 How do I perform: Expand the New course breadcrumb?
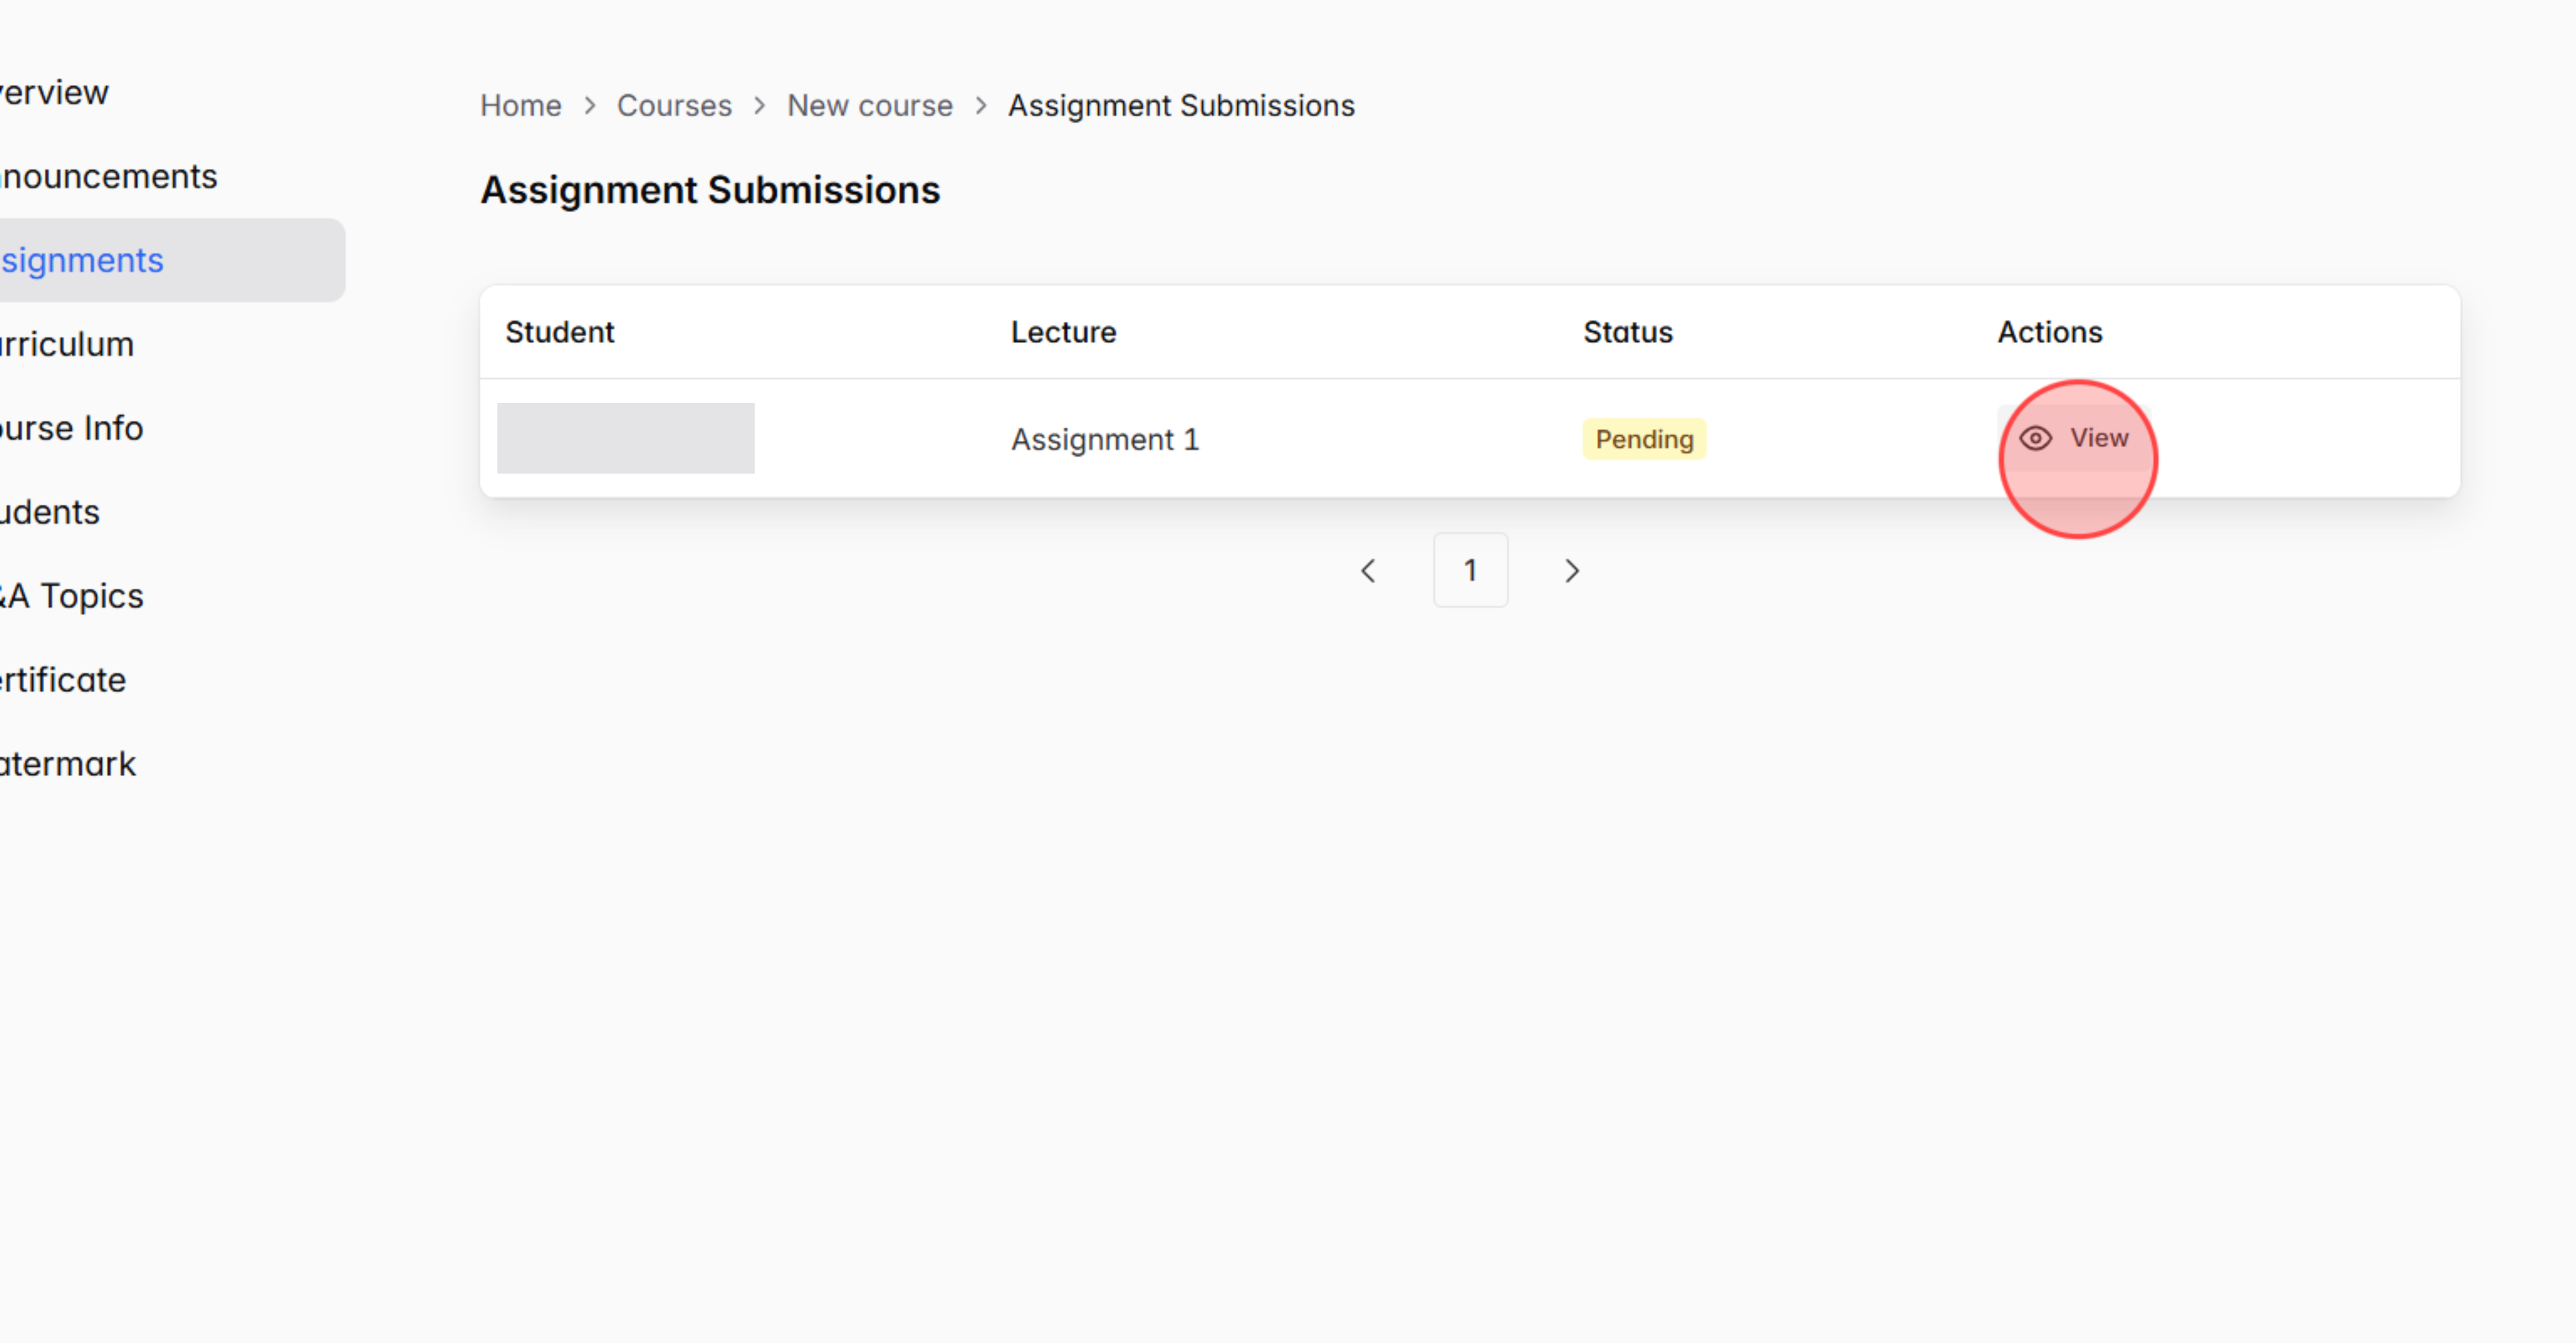869,105
